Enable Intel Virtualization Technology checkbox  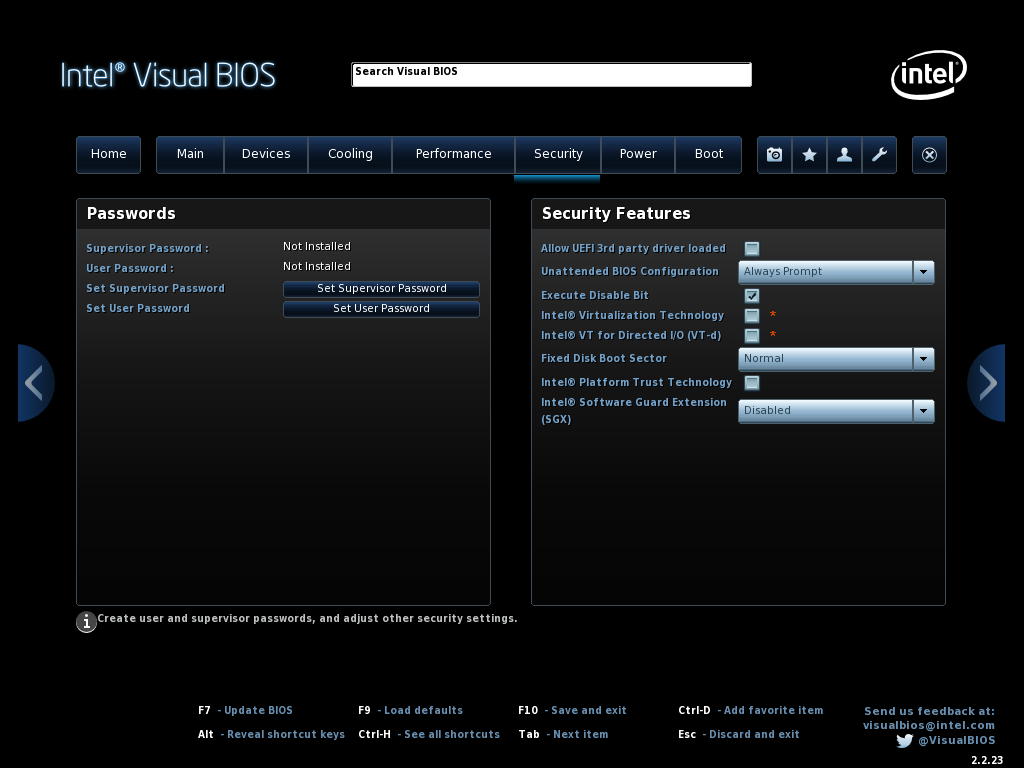pyautogui.click(x=752, y=316)
